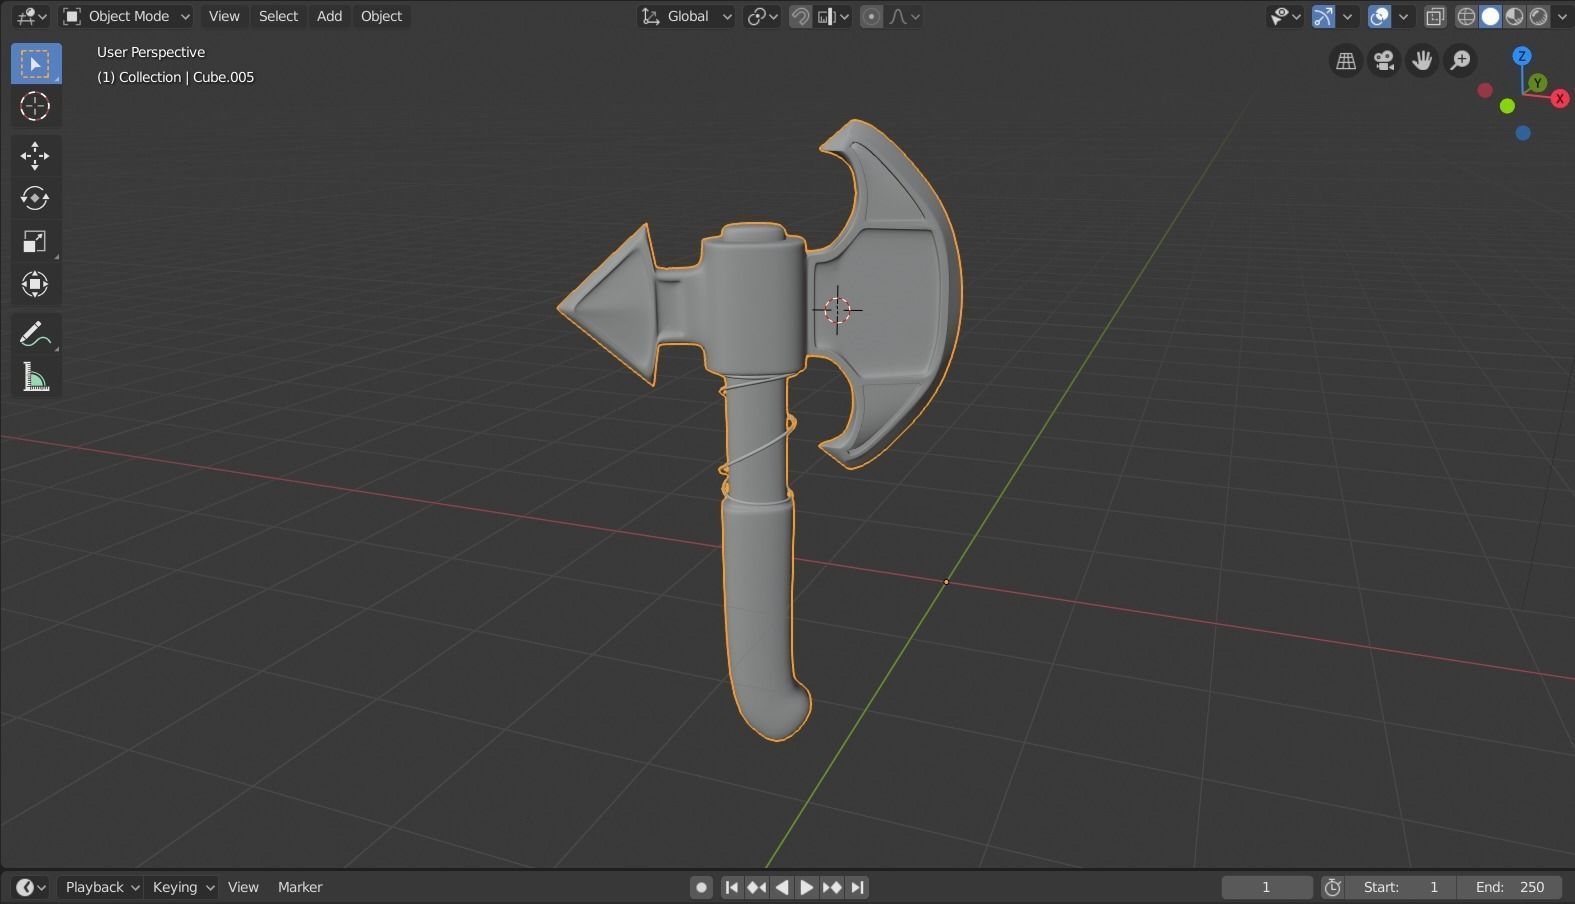Toggle the camera view icon
The image size is (1575, 904).
[1384, 61]
